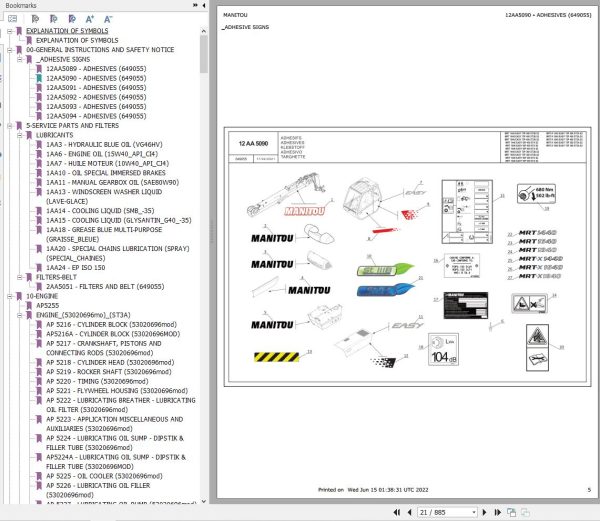Go to next page
Viewport: 600px width, 521px height.
point(484,512)
